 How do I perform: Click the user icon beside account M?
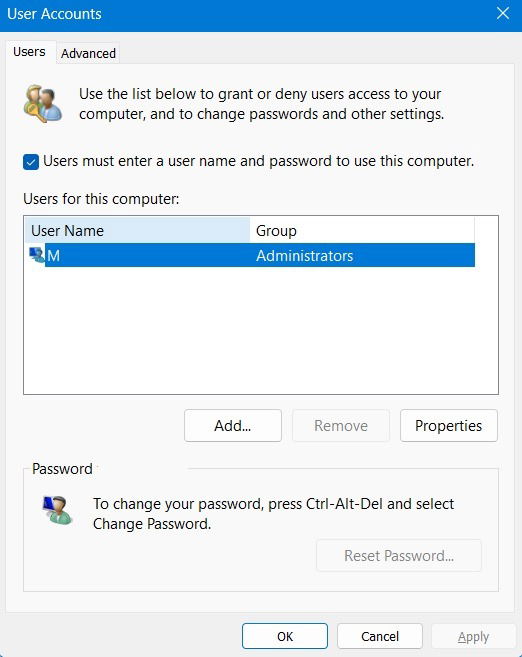click(37, 255)
